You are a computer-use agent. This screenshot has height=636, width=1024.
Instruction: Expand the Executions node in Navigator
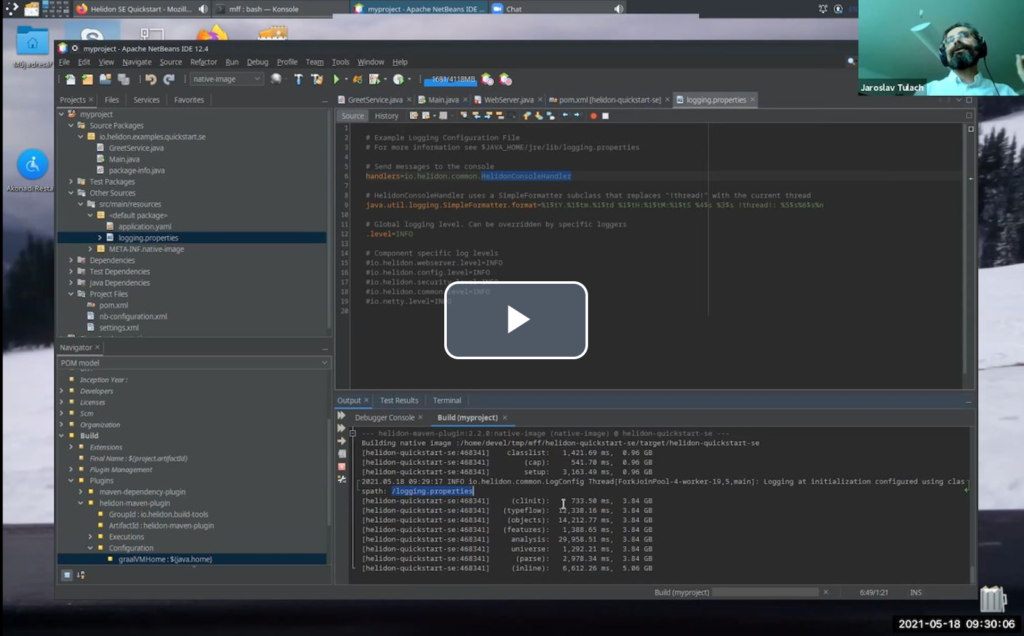pos(90,537)
